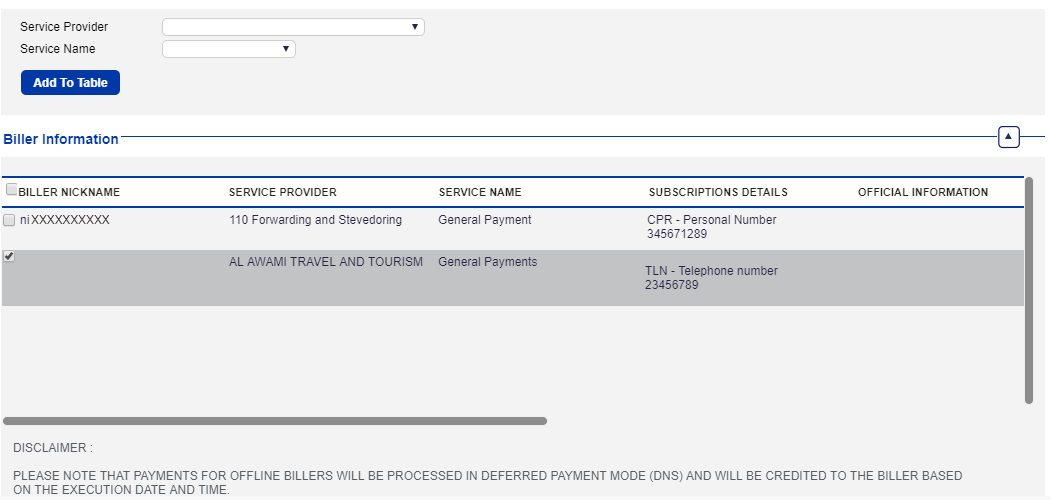Click the Service Name column header

pos(479,192)
